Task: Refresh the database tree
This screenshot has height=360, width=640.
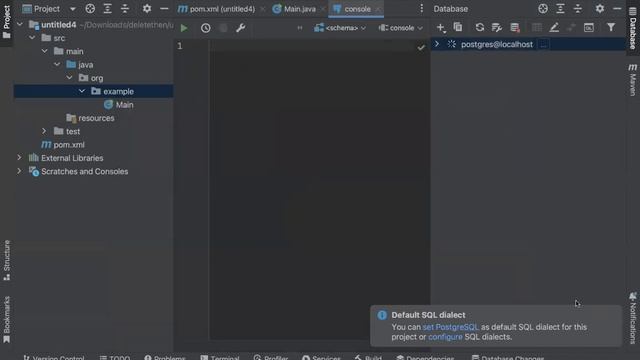Action: click(x=480, y=27)
